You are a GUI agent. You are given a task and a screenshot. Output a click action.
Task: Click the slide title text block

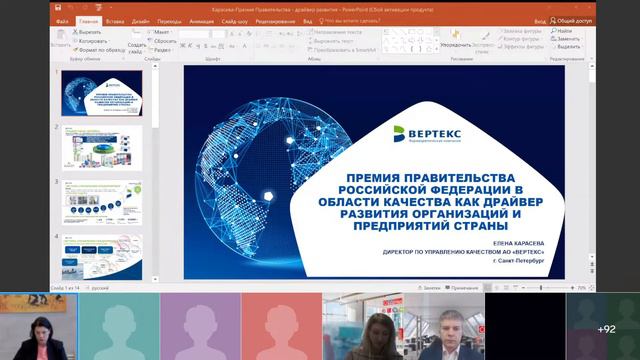click(431, 202)
